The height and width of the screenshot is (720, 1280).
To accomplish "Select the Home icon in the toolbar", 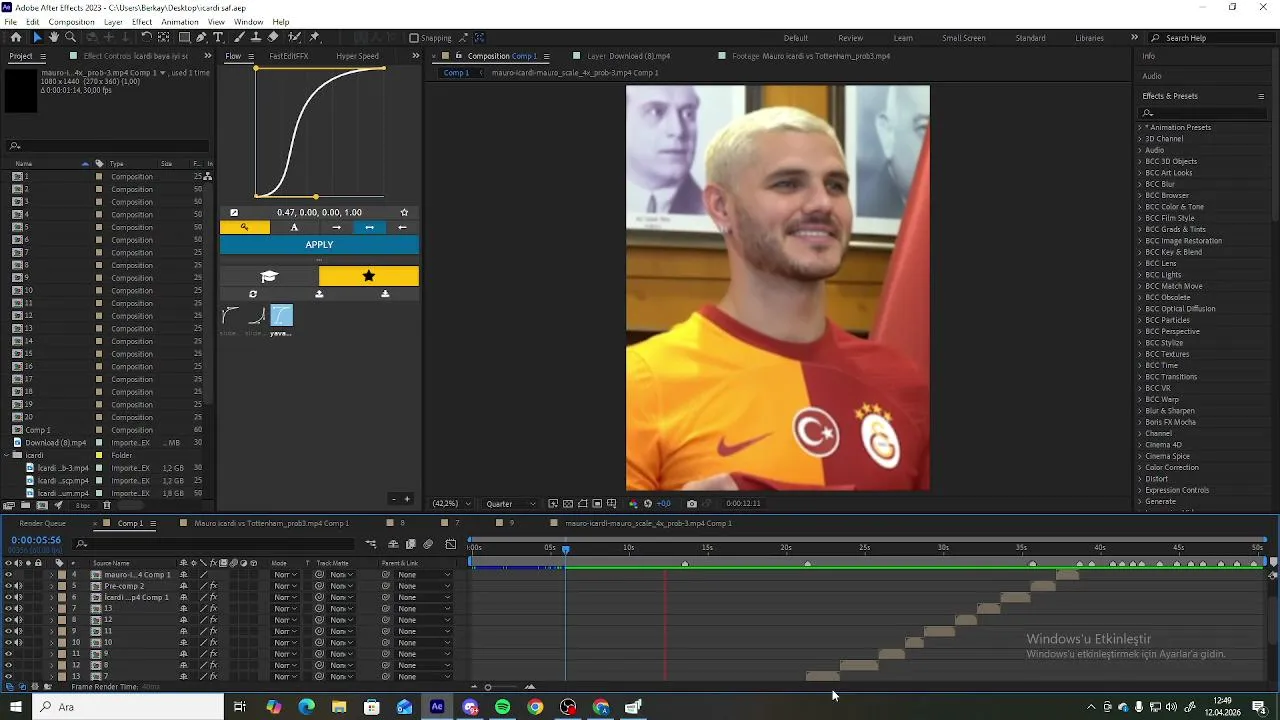I will (x=16, y=37).
